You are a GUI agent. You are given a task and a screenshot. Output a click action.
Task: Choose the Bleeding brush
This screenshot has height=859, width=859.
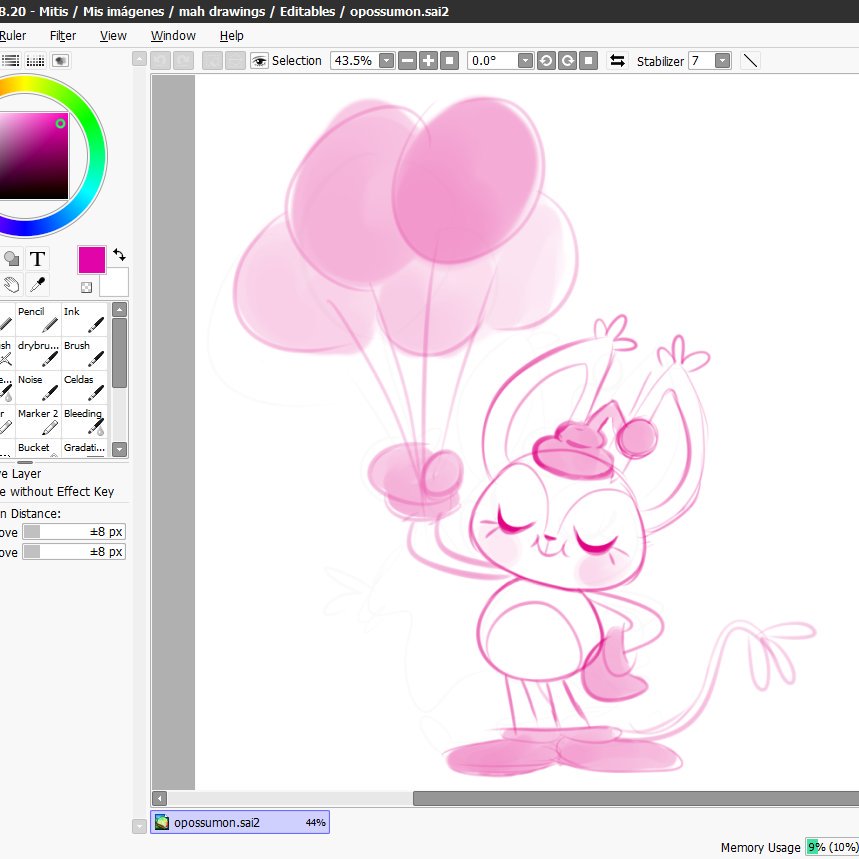click(84, 421)
